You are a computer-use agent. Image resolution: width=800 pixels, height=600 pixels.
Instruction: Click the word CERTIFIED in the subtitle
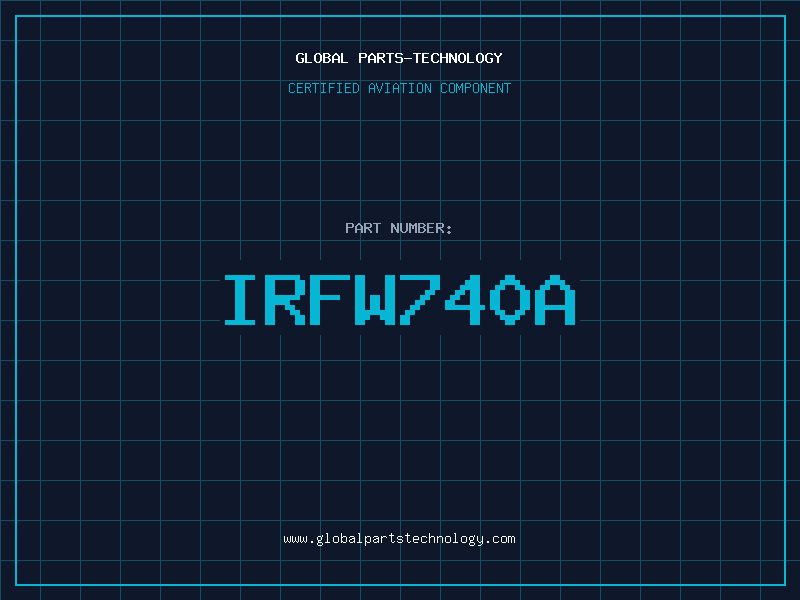[x=323, y=88]
